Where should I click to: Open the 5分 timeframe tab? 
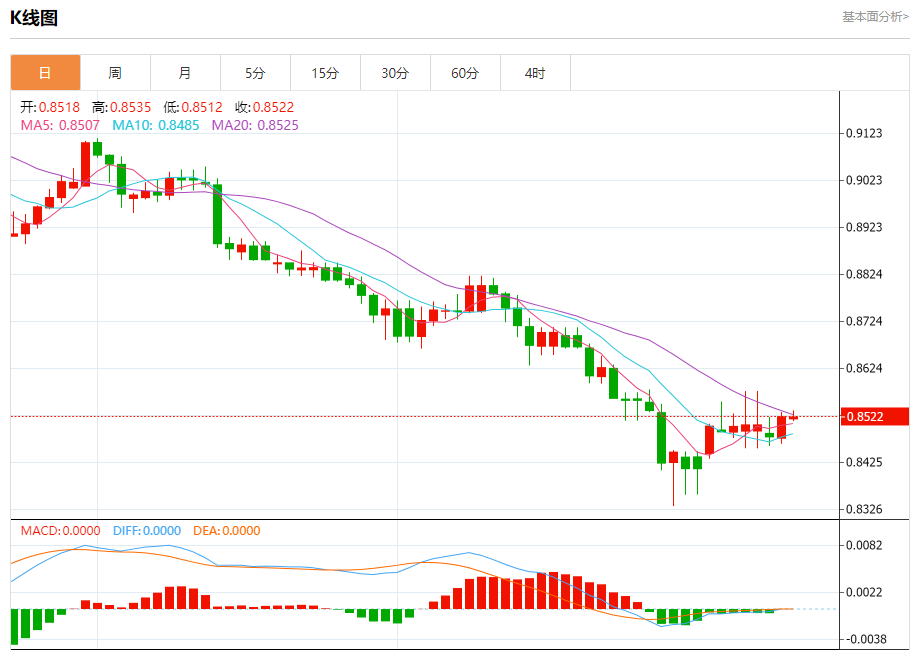coord(255,73)
